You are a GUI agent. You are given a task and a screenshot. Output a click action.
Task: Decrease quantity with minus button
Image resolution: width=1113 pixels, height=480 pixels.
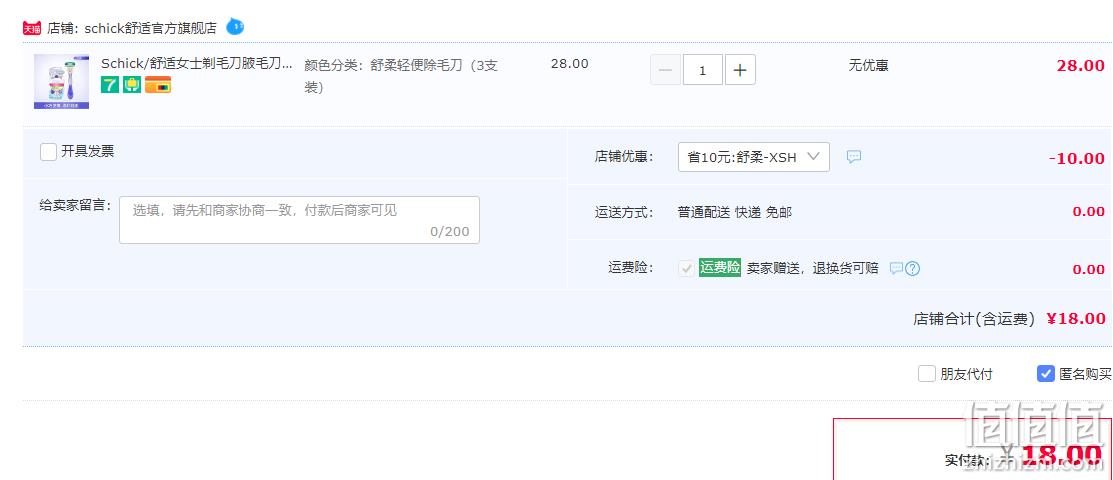click(665, 70)
